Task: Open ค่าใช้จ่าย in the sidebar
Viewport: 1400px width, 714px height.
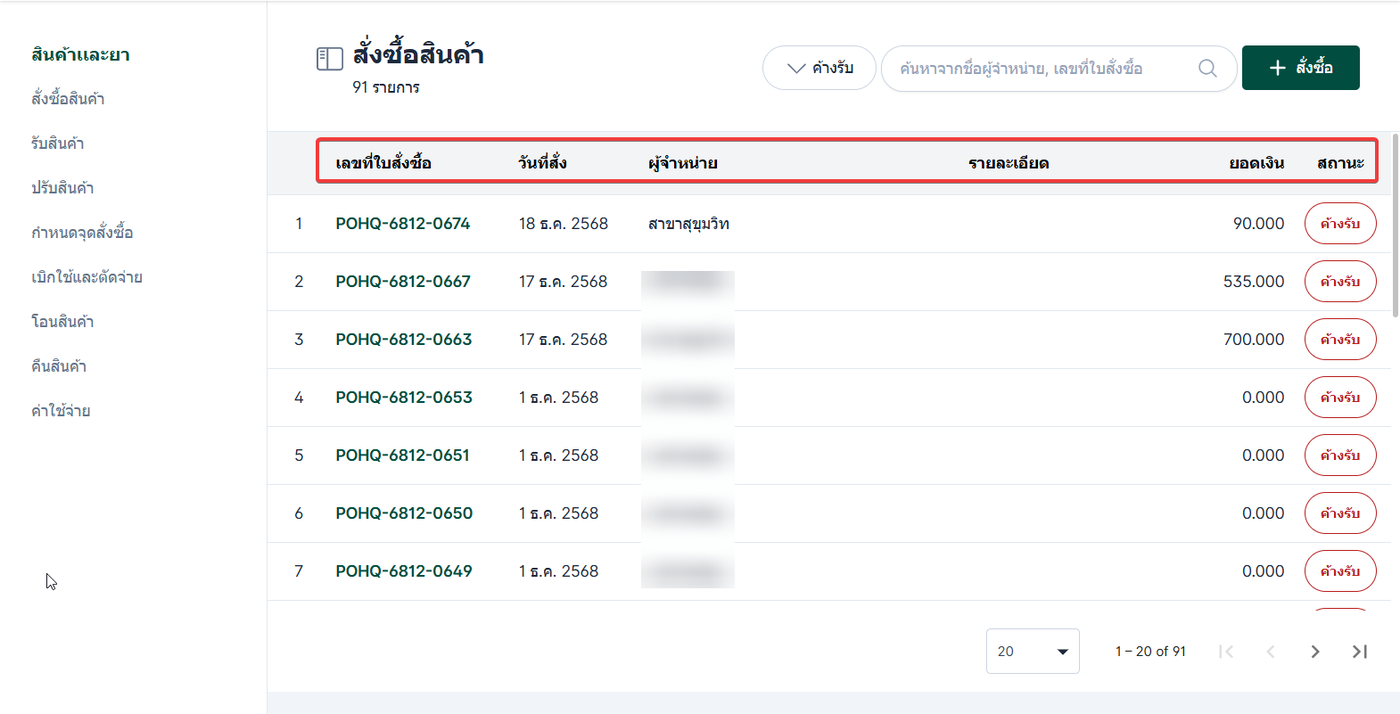Action: tap(61, 411)
